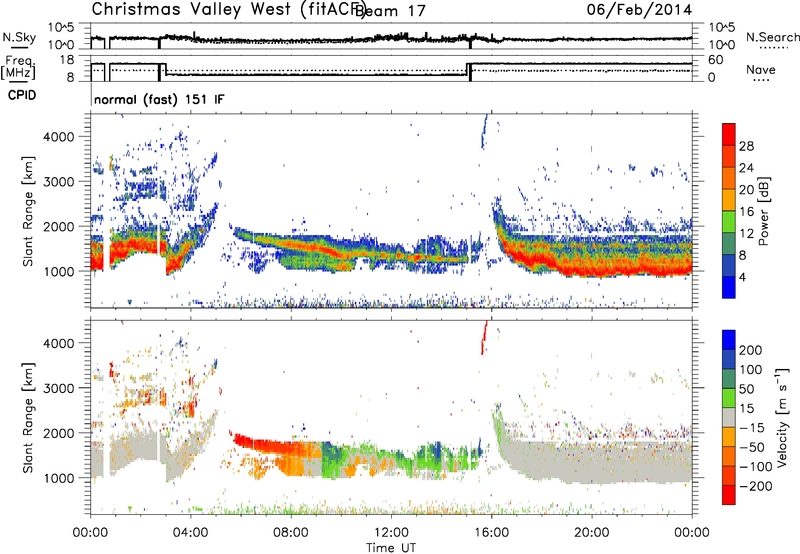Click the 'Freq. [MHz]' axis label
800x554 pixels.
coord(19,67)
